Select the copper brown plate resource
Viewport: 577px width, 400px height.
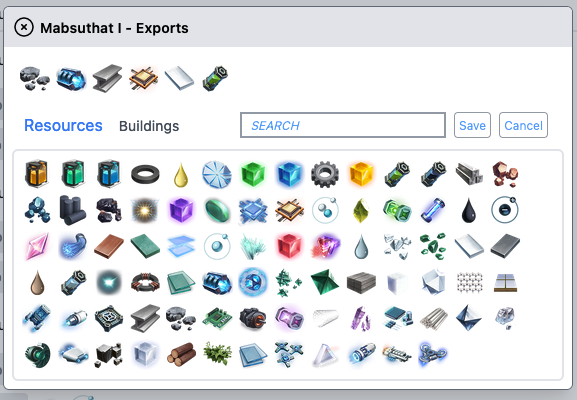(109, 246)
